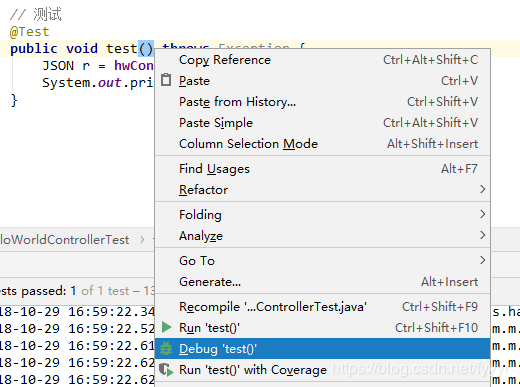Click the HelloWorldControllerTest breadcrumb

click(x=64, y=240)
